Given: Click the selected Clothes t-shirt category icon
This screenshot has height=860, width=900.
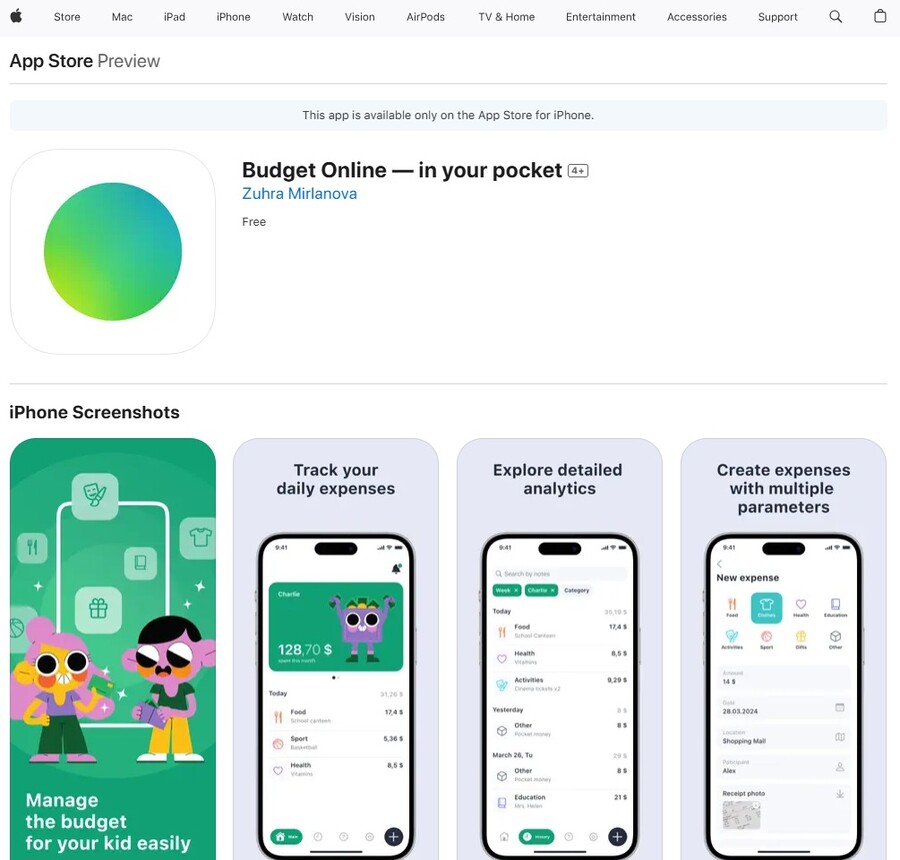Looking at the screenshot, I should pyautogui.click(x=766, y=607).
